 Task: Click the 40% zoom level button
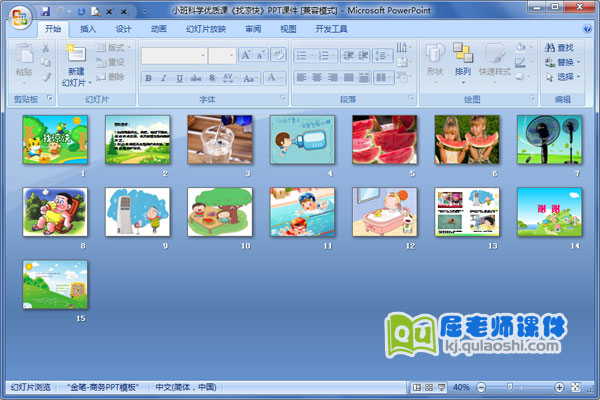[x=461, y=387]
